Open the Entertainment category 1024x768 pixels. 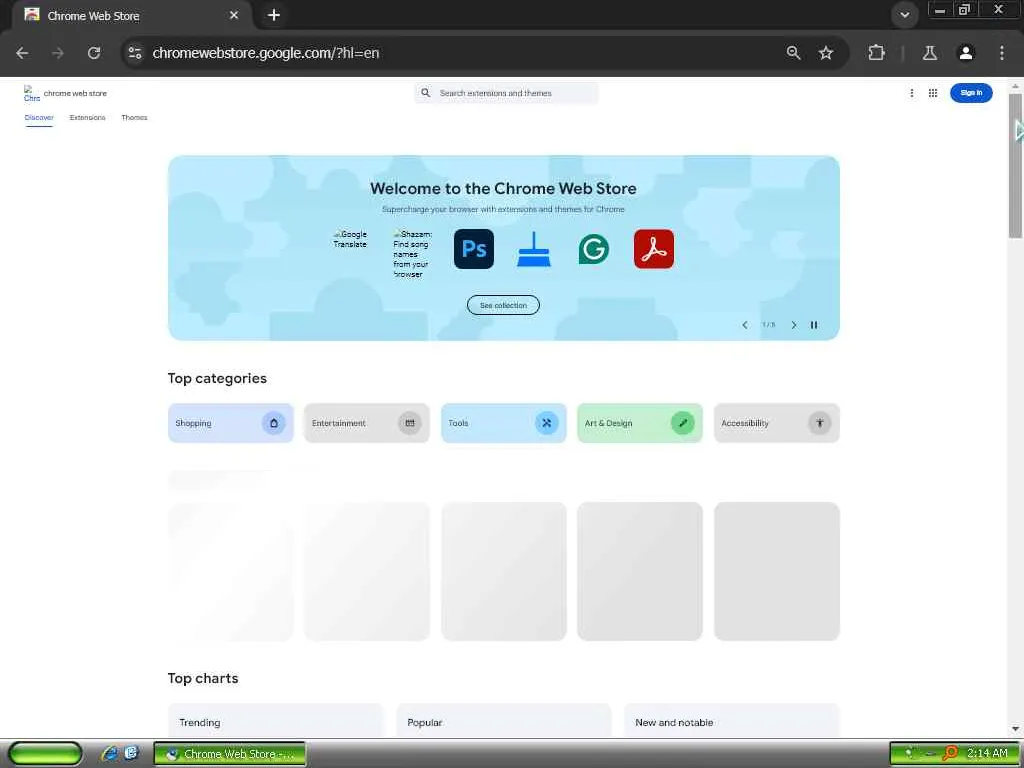(366, 423)
